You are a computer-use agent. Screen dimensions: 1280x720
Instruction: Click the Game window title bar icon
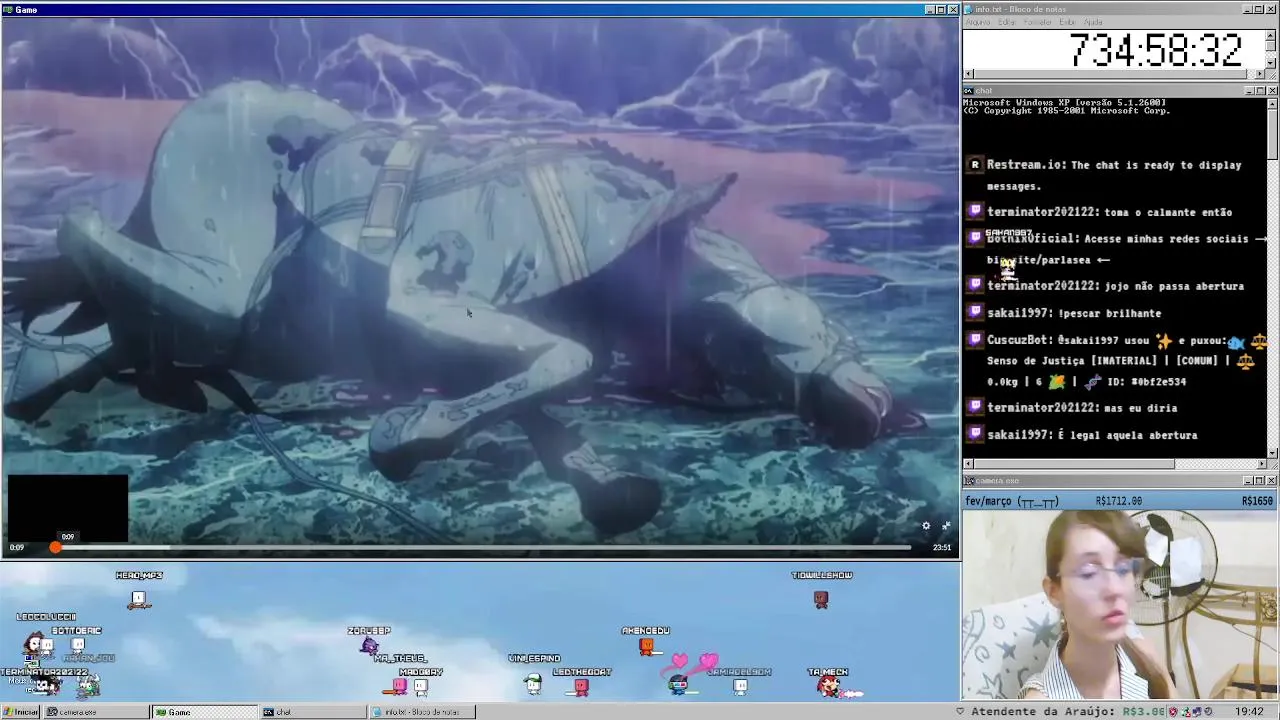7,9
